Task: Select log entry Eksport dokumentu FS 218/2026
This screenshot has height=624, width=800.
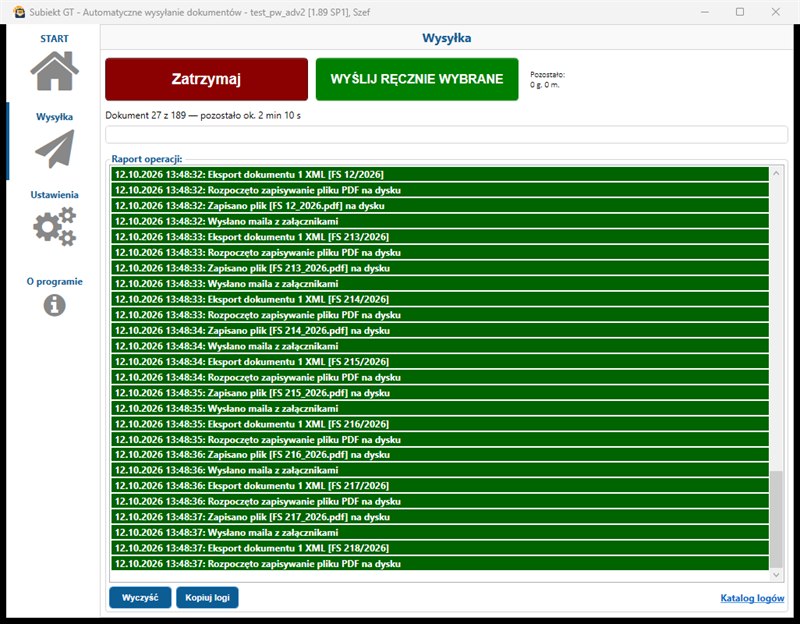Action: click(x=440, y=548)
